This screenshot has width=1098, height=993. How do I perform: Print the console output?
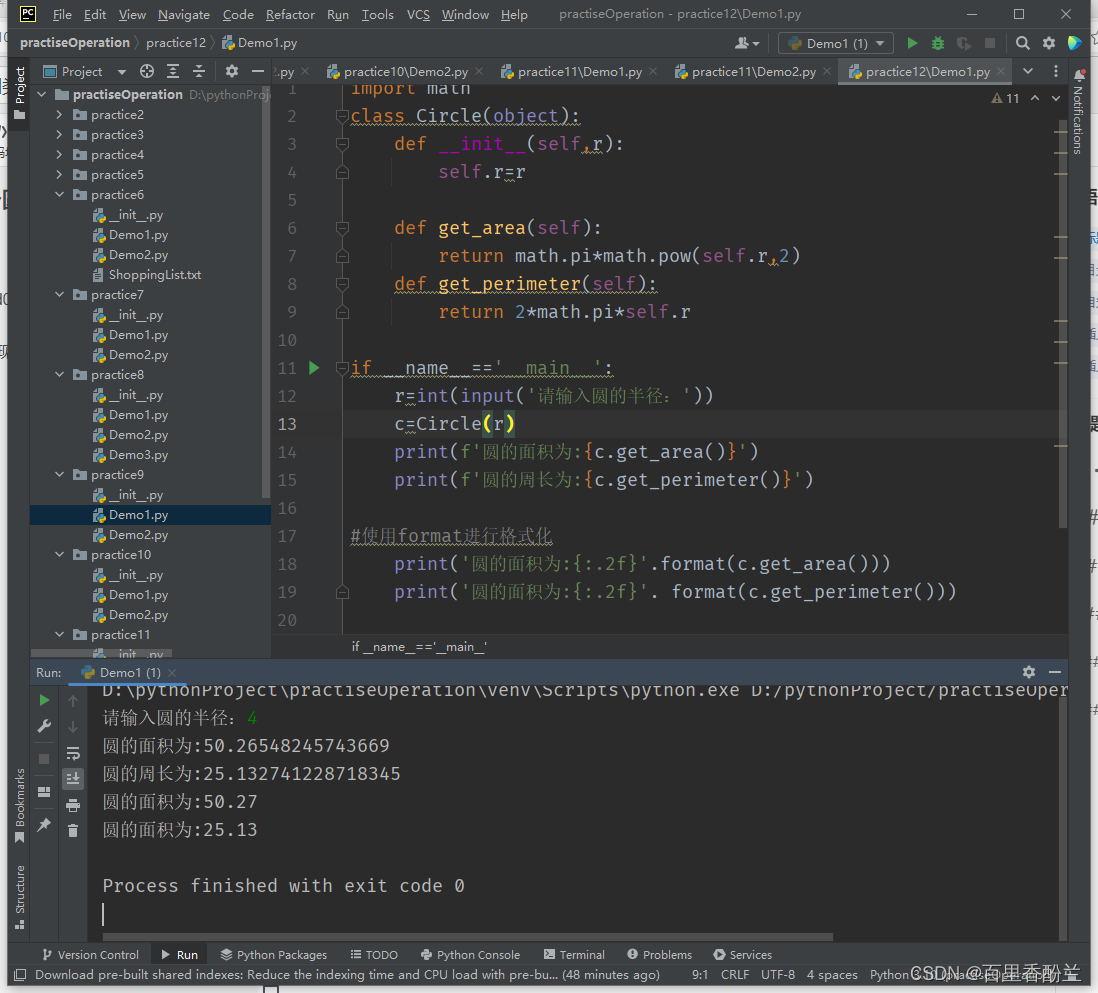coord(73,805)
